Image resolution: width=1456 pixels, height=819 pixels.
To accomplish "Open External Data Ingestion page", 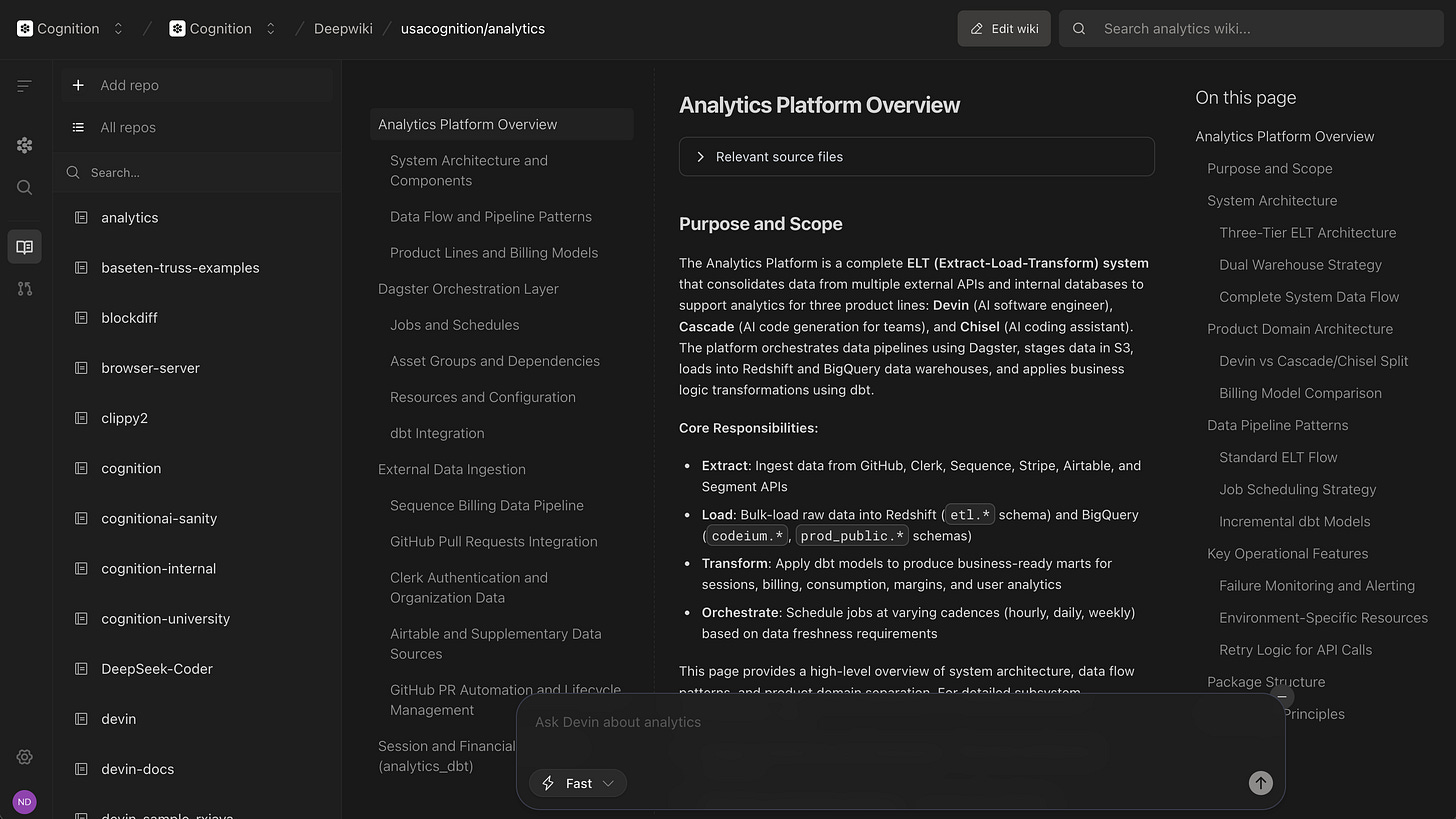I will 452,469.
